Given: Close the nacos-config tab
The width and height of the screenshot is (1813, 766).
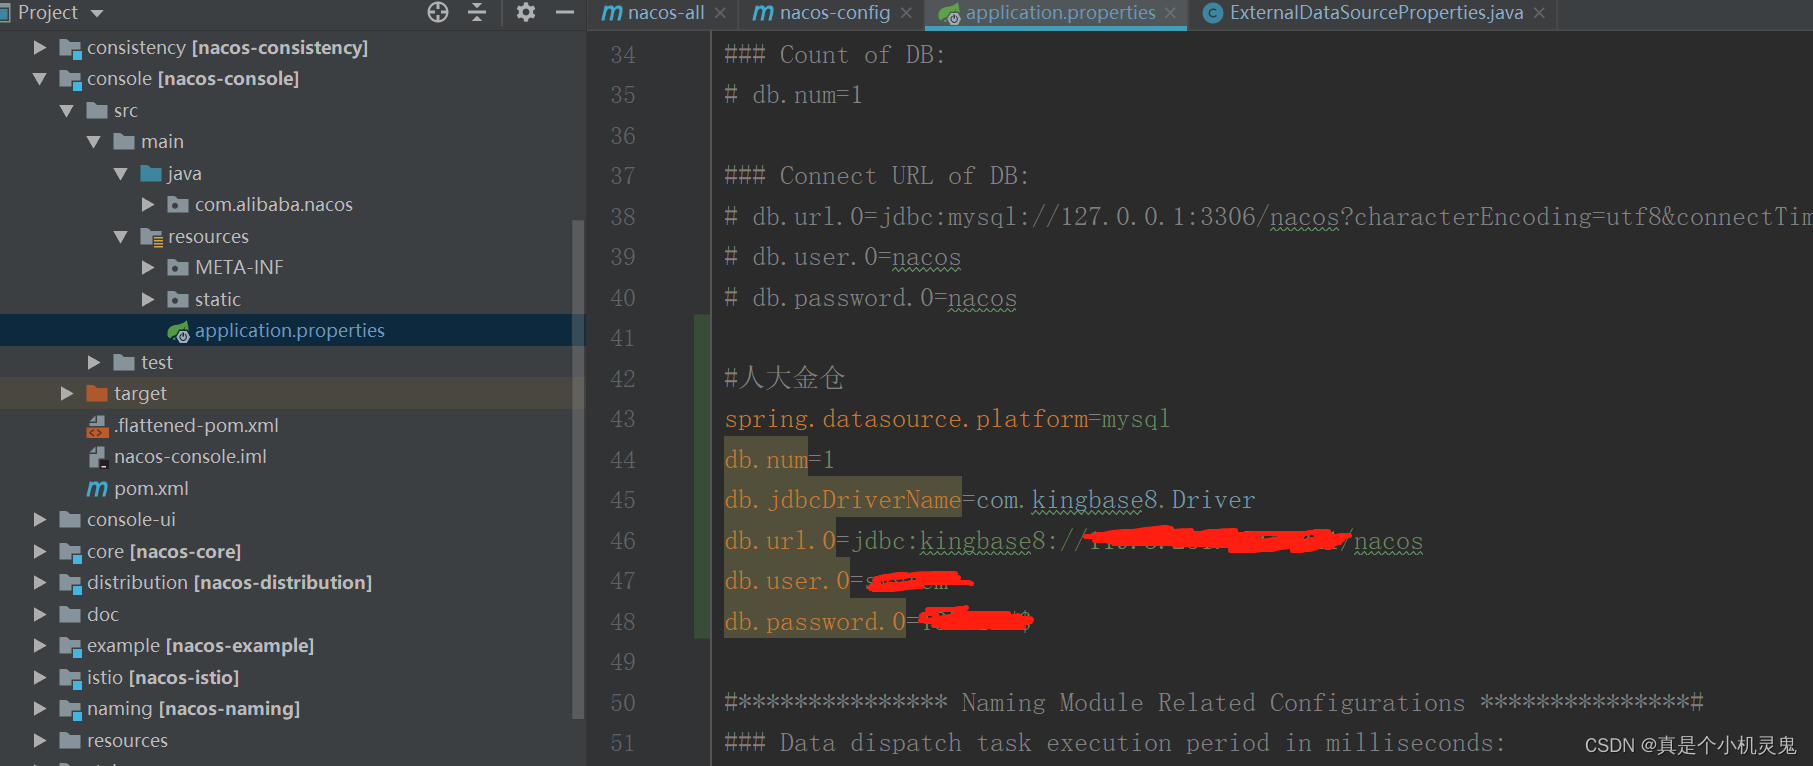Looking at the screenshot, I should point(906,13).
